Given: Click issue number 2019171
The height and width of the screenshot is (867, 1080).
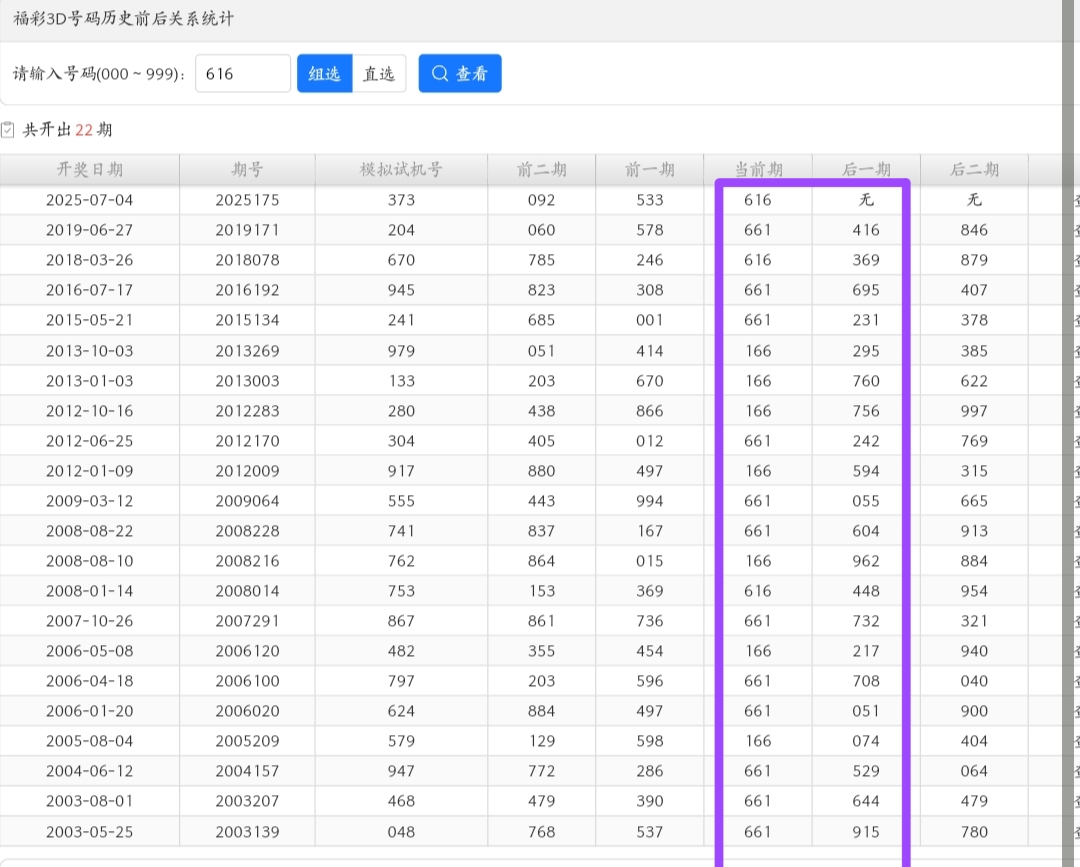Looking at the screenshot, I should 247,230.
